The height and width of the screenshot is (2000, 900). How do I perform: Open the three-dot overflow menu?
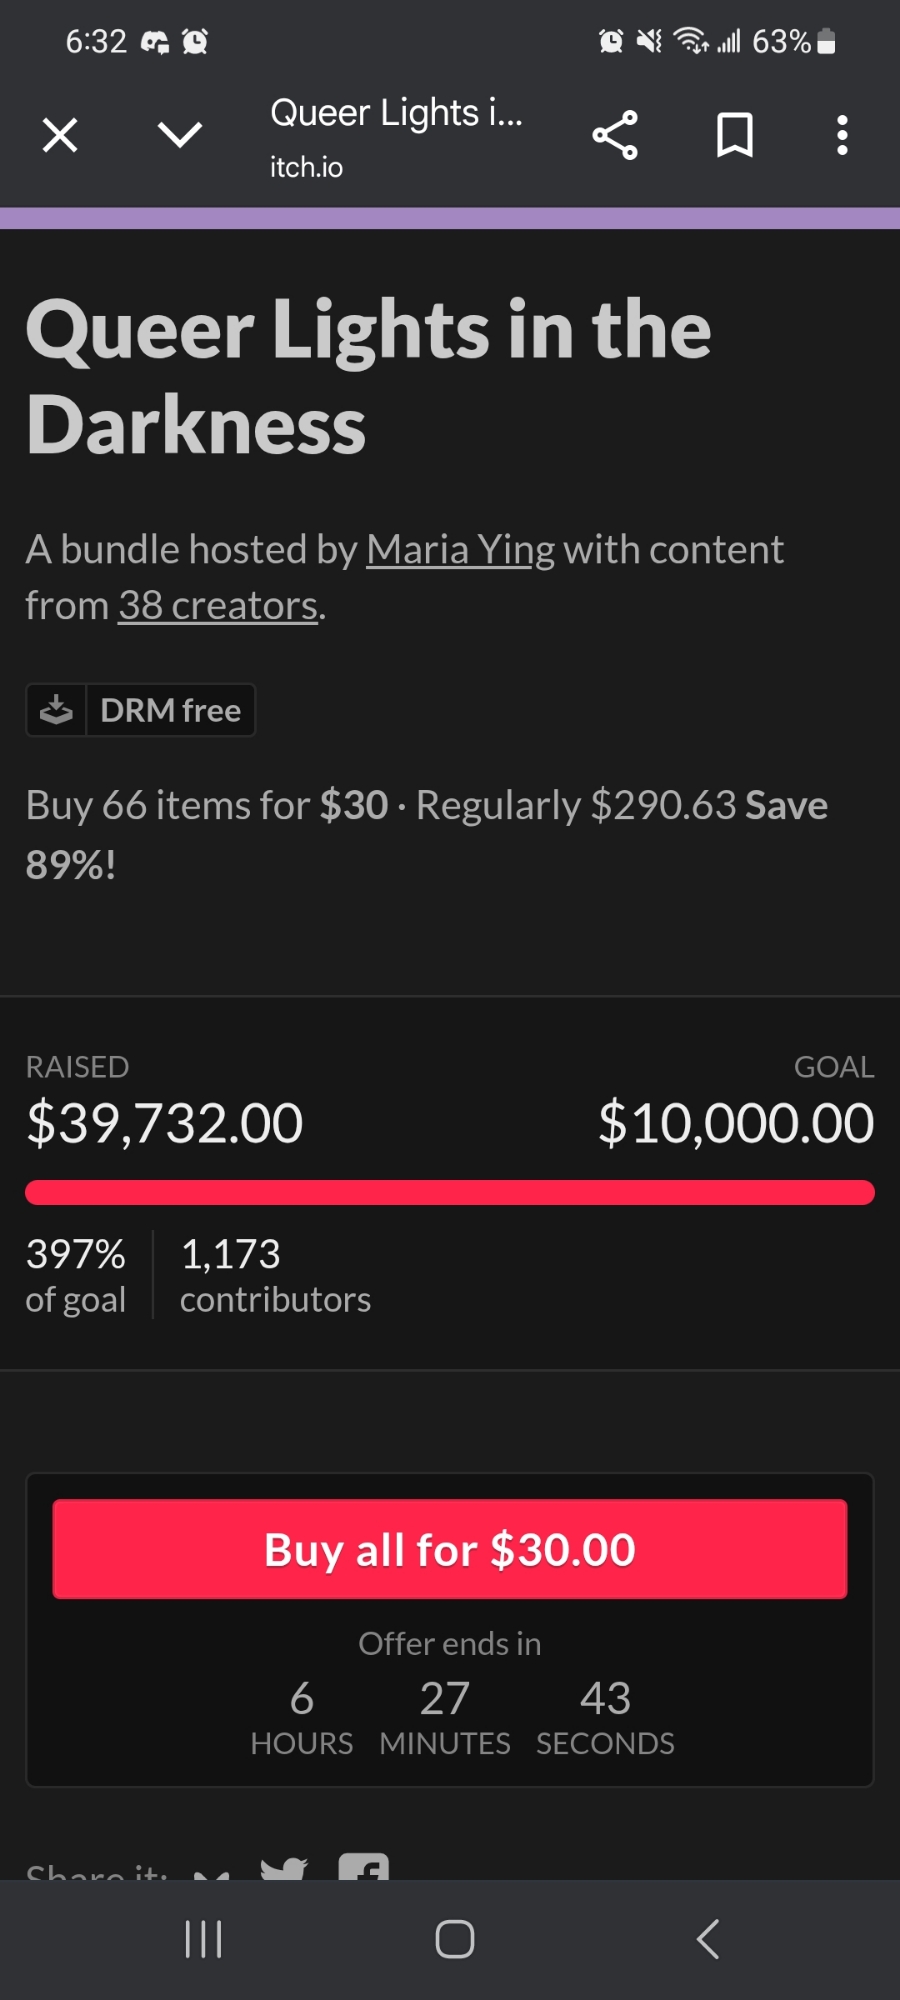[x=842, y=135]
